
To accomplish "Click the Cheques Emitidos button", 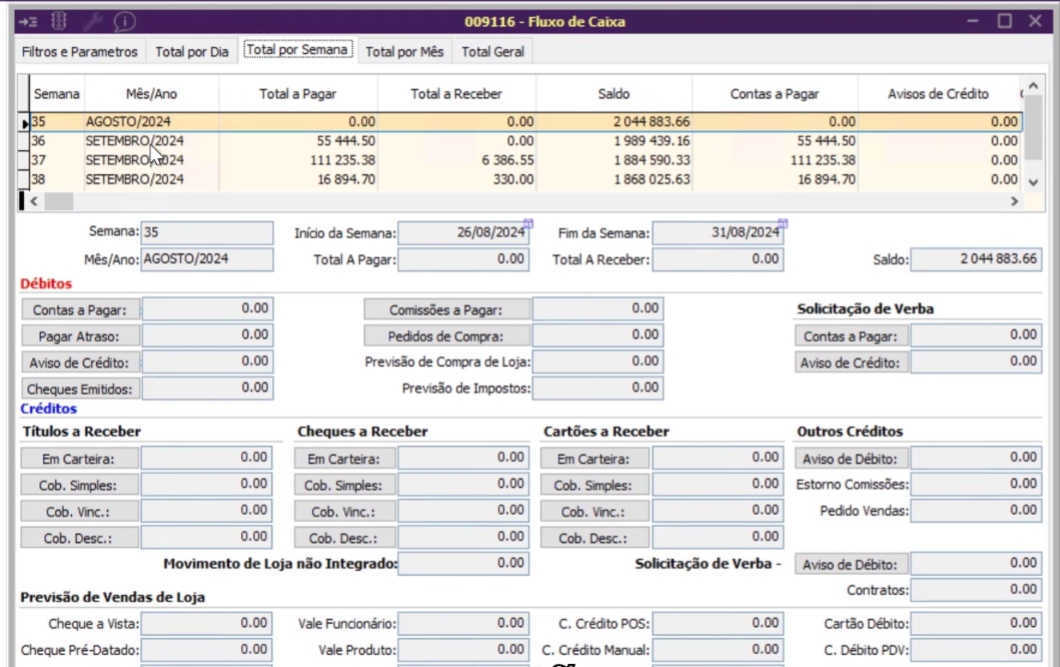I will 80,389.
